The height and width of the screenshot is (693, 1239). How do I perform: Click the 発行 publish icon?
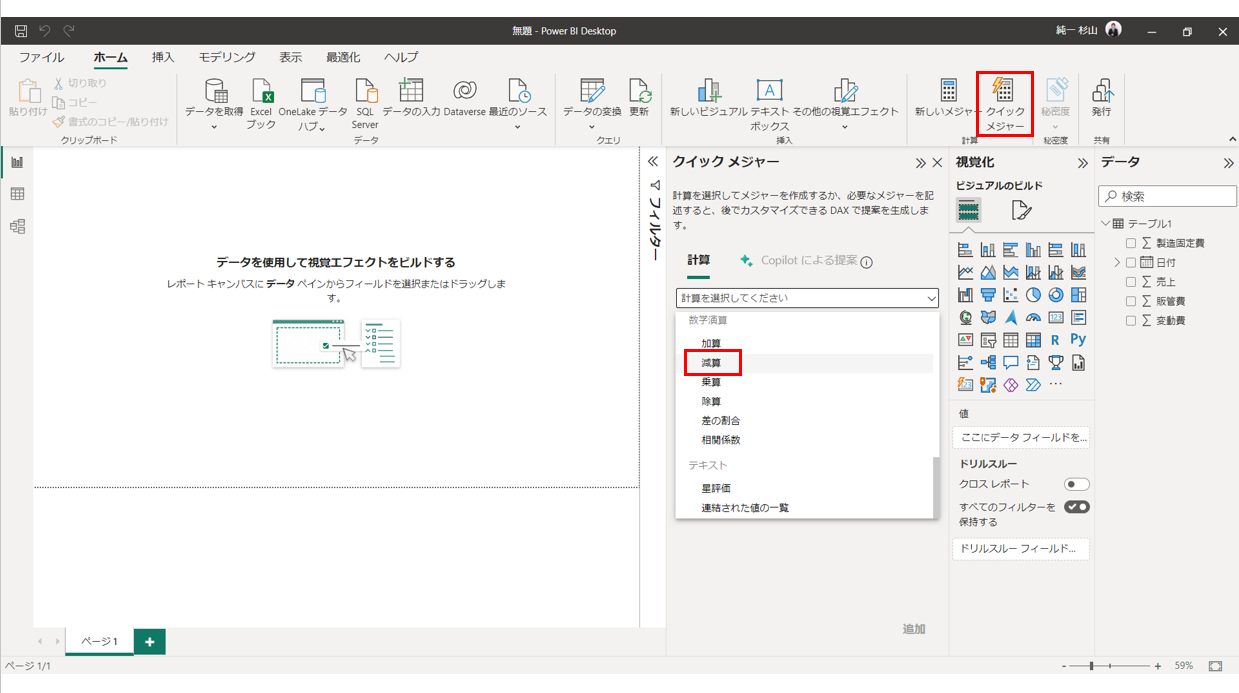coord(1101,91)
